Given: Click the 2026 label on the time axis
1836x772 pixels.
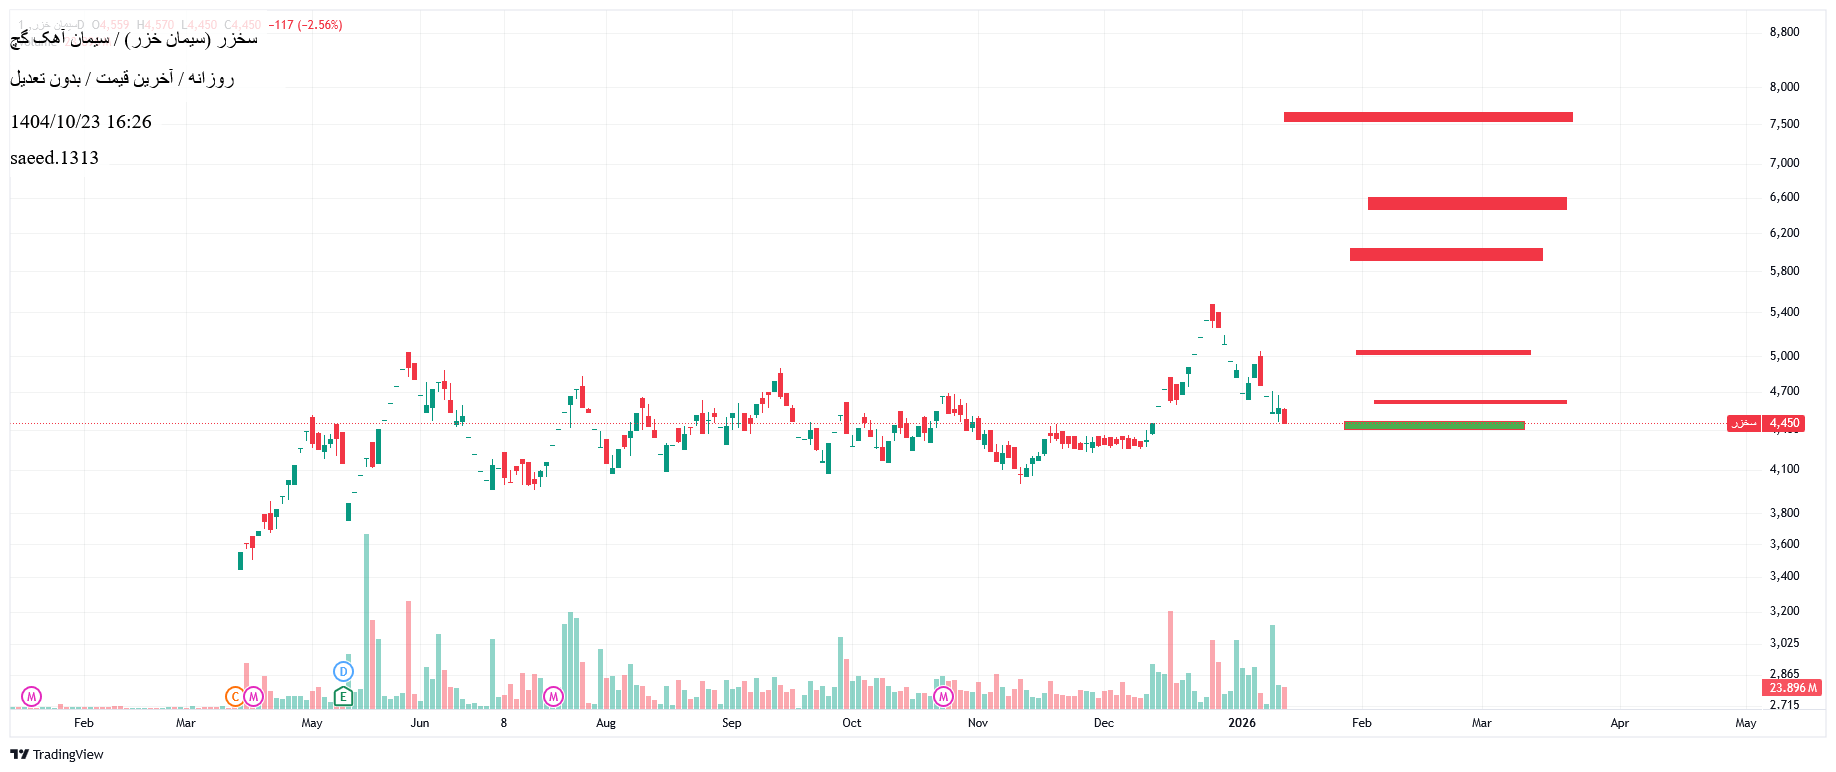Looking at the screenshot, I should click(x=1242, y=723).
